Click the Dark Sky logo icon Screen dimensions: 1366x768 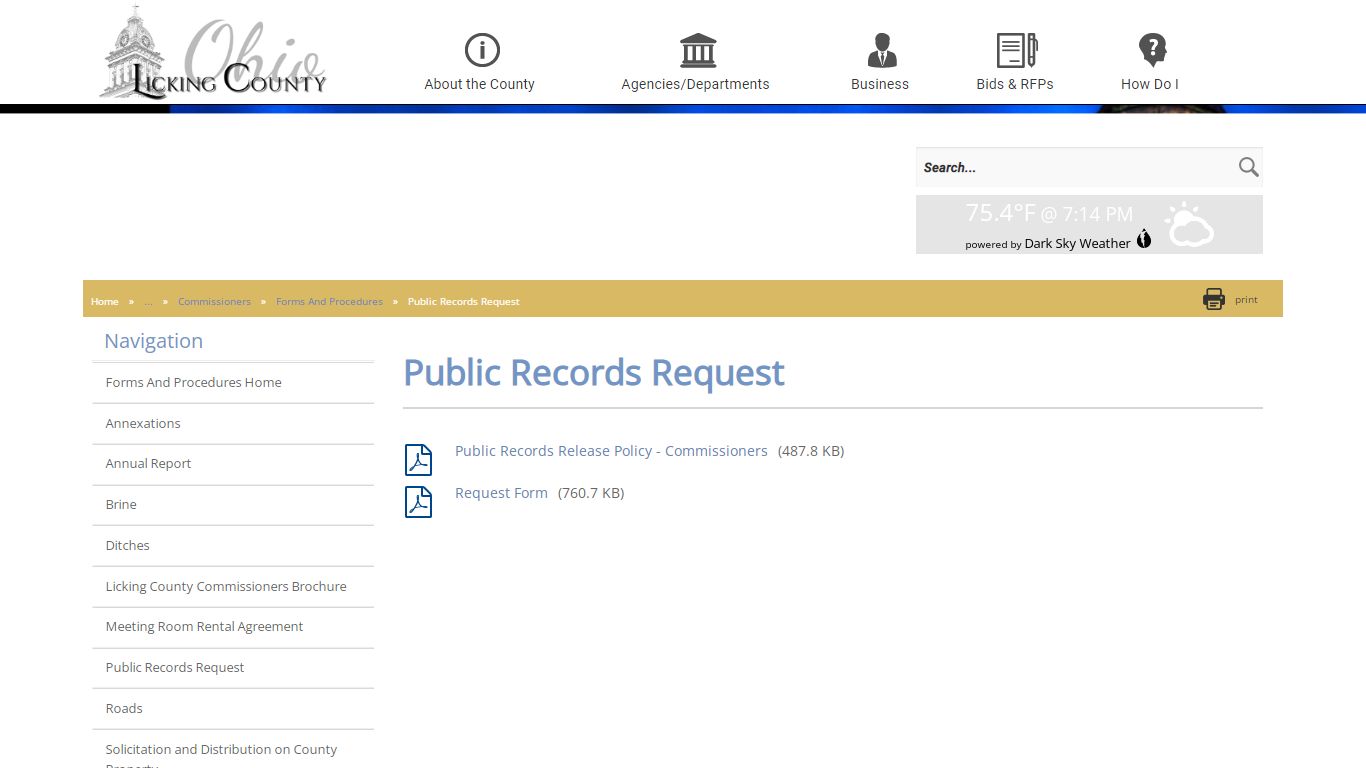click(1144, 239)
